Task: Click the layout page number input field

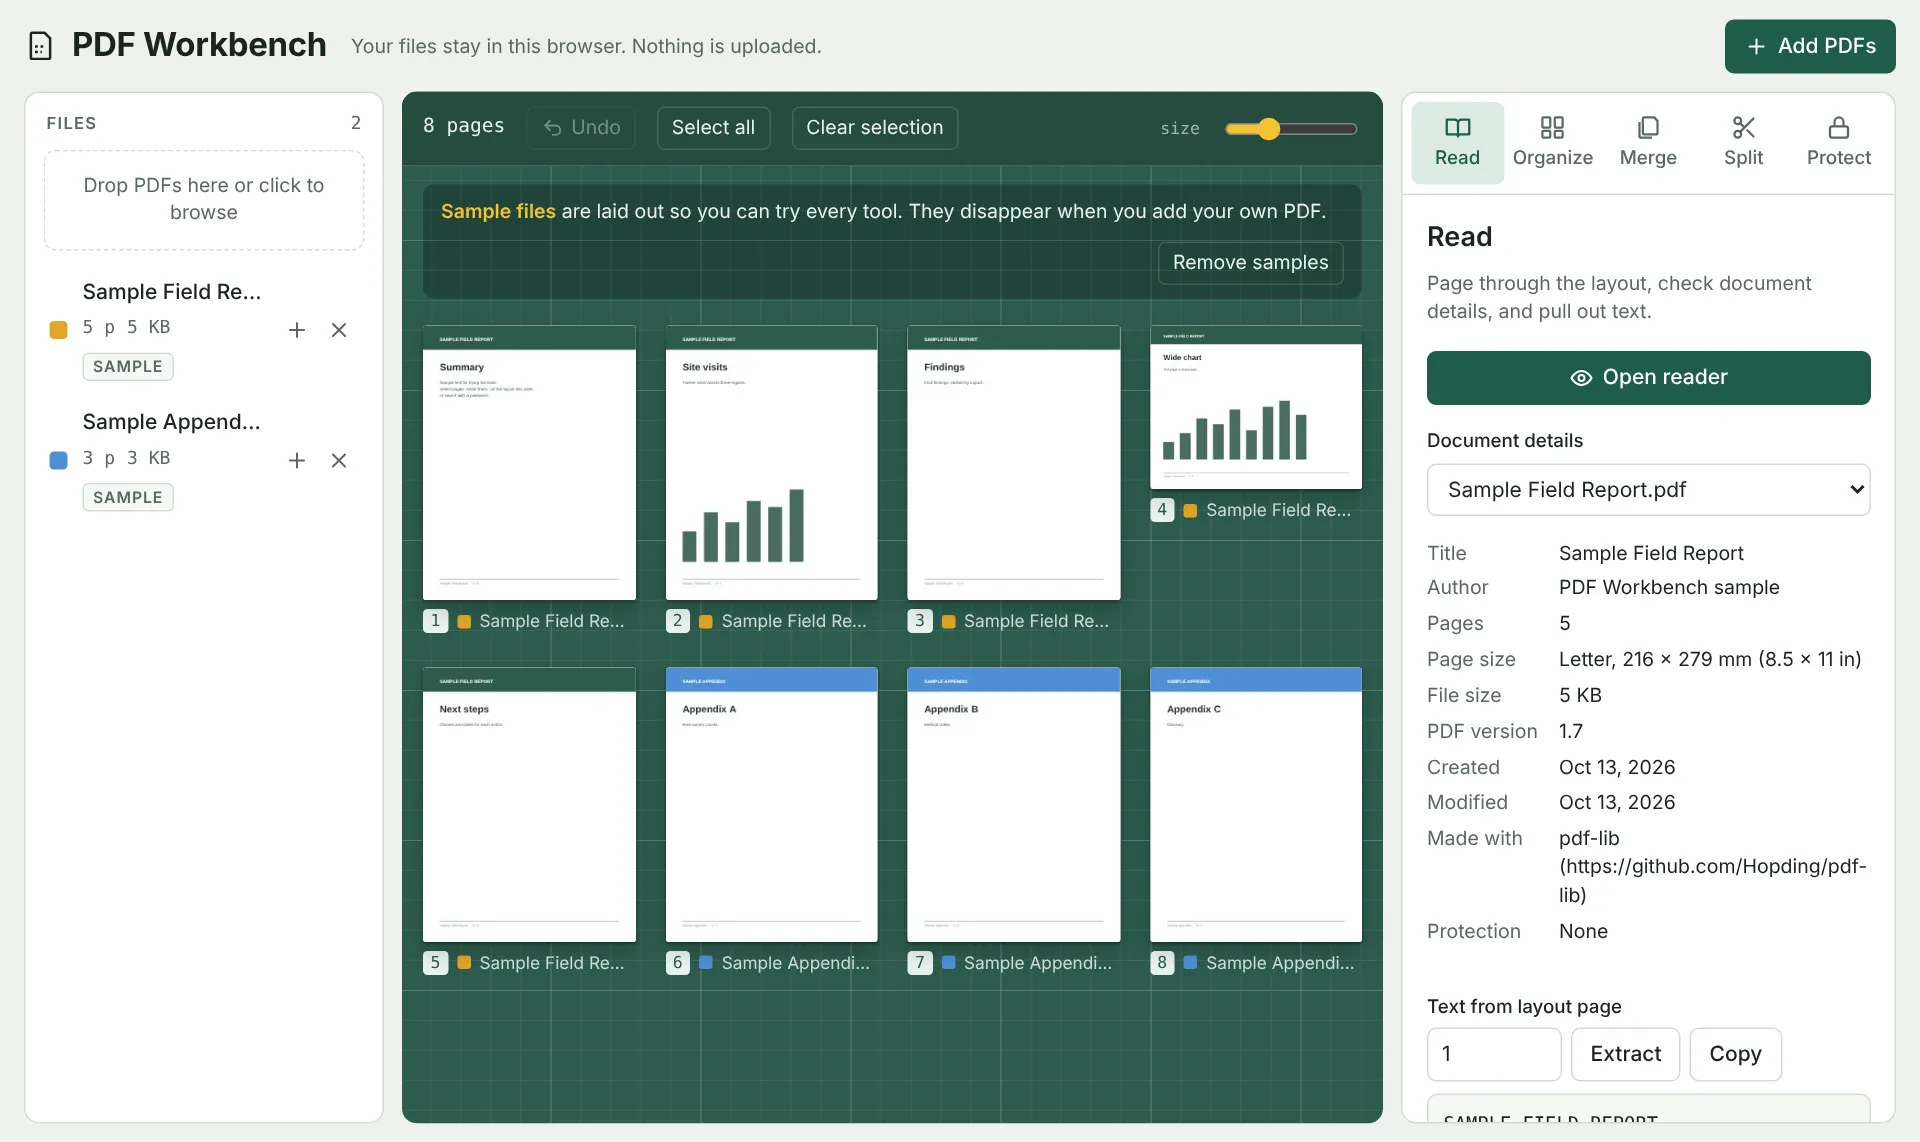Action: click(1493, 1054)
